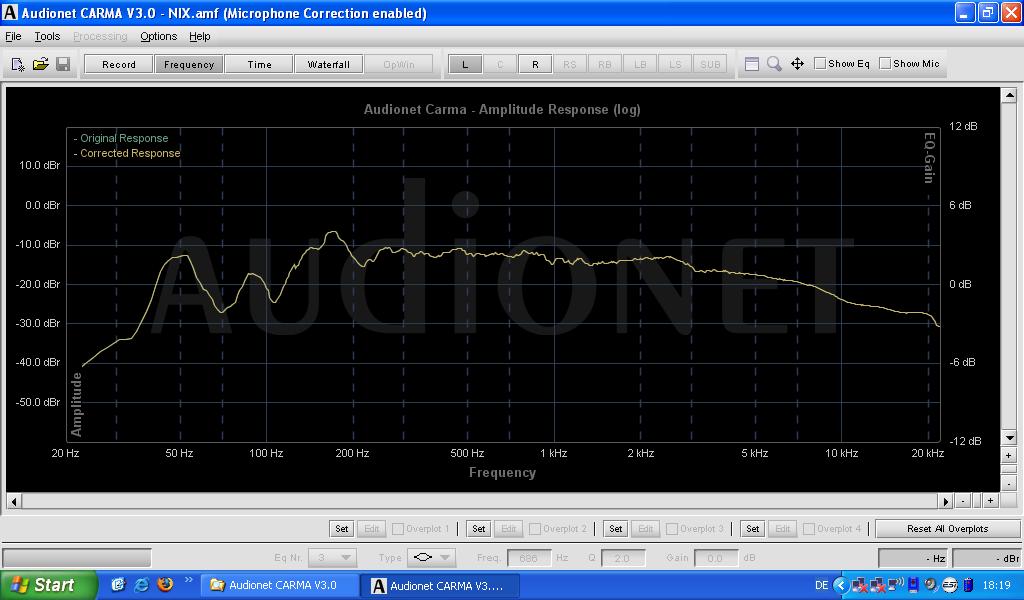Click the Original Response legend entry
Image resolution: width=1024 pixels, height=600 pixels.
click(121, 138)
